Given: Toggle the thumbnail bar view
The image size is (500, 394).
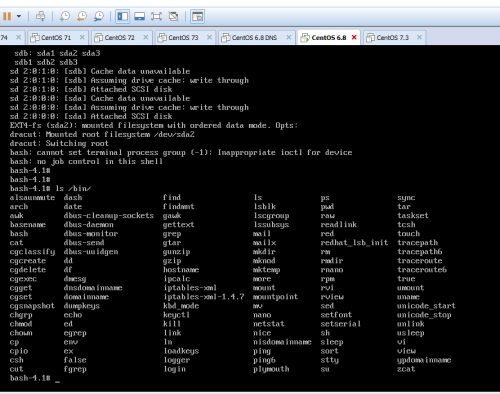Looking at the screenshot, I should (139, 16).
